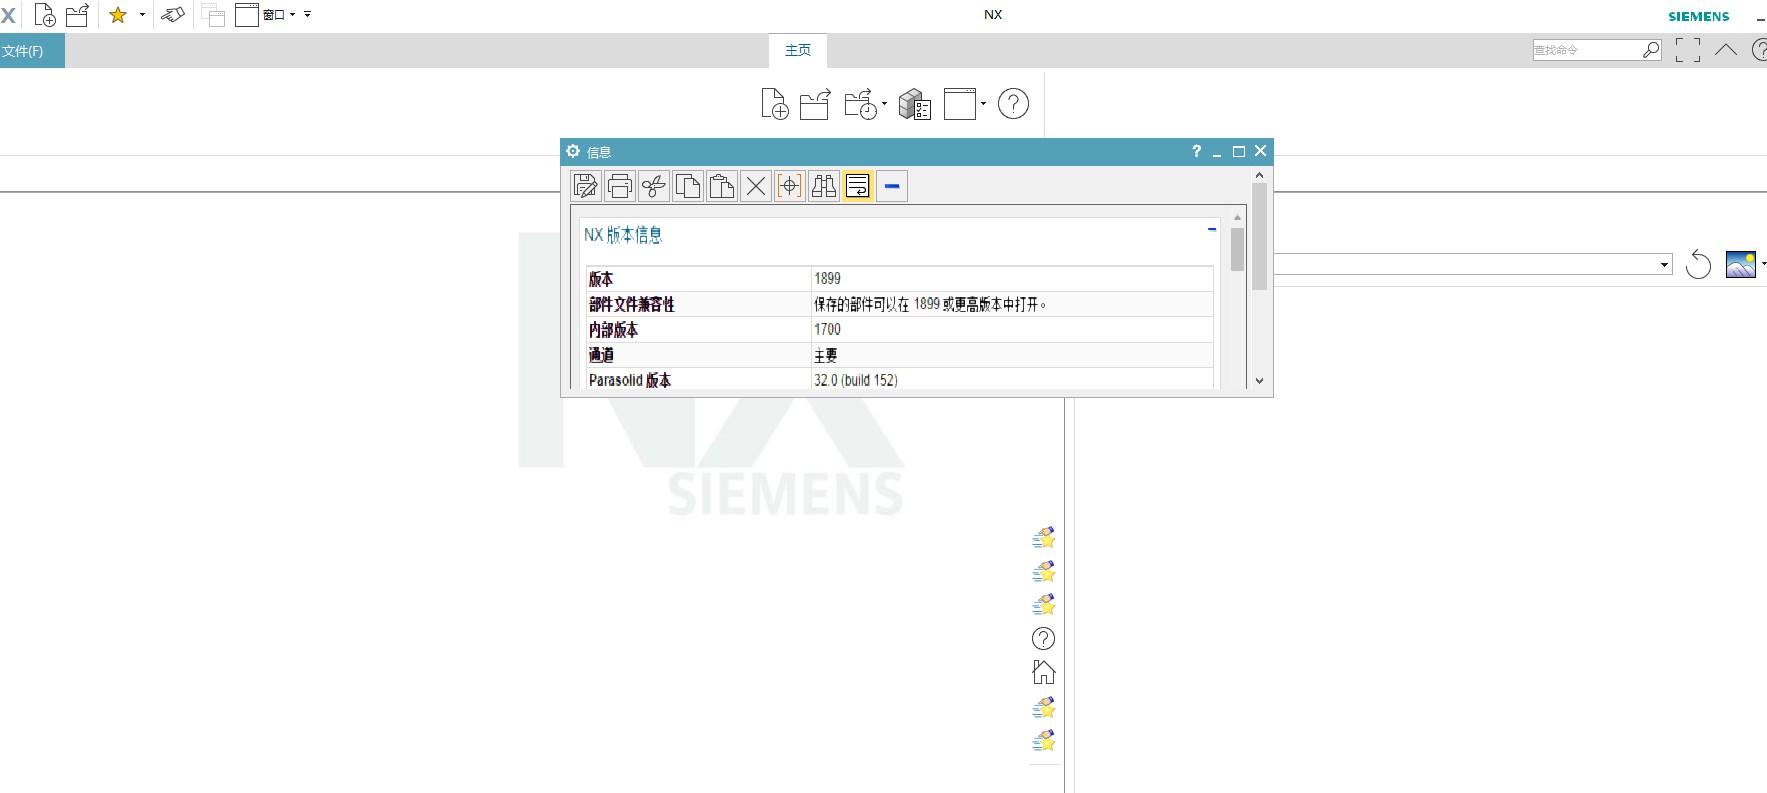Click the magnifier search icon
1767x793 pixels.
tap(1651, 50)
